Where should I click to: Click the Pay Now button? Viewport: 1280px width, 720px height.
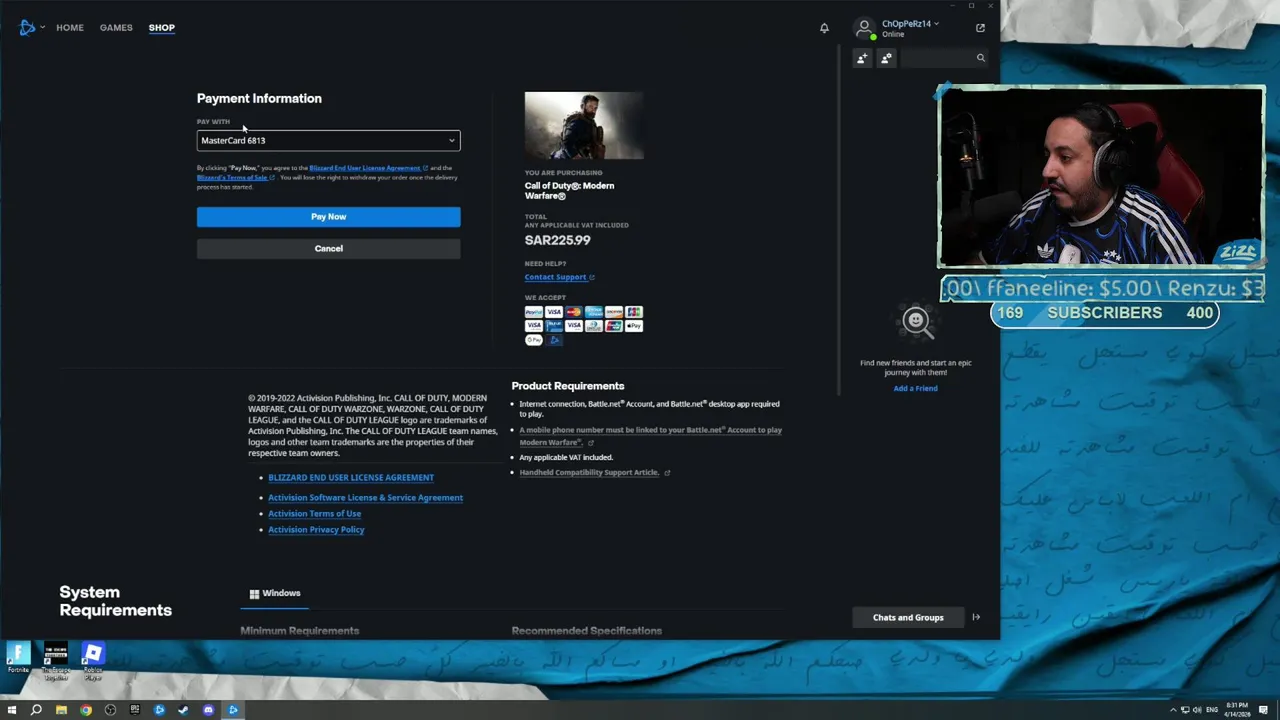328,216
